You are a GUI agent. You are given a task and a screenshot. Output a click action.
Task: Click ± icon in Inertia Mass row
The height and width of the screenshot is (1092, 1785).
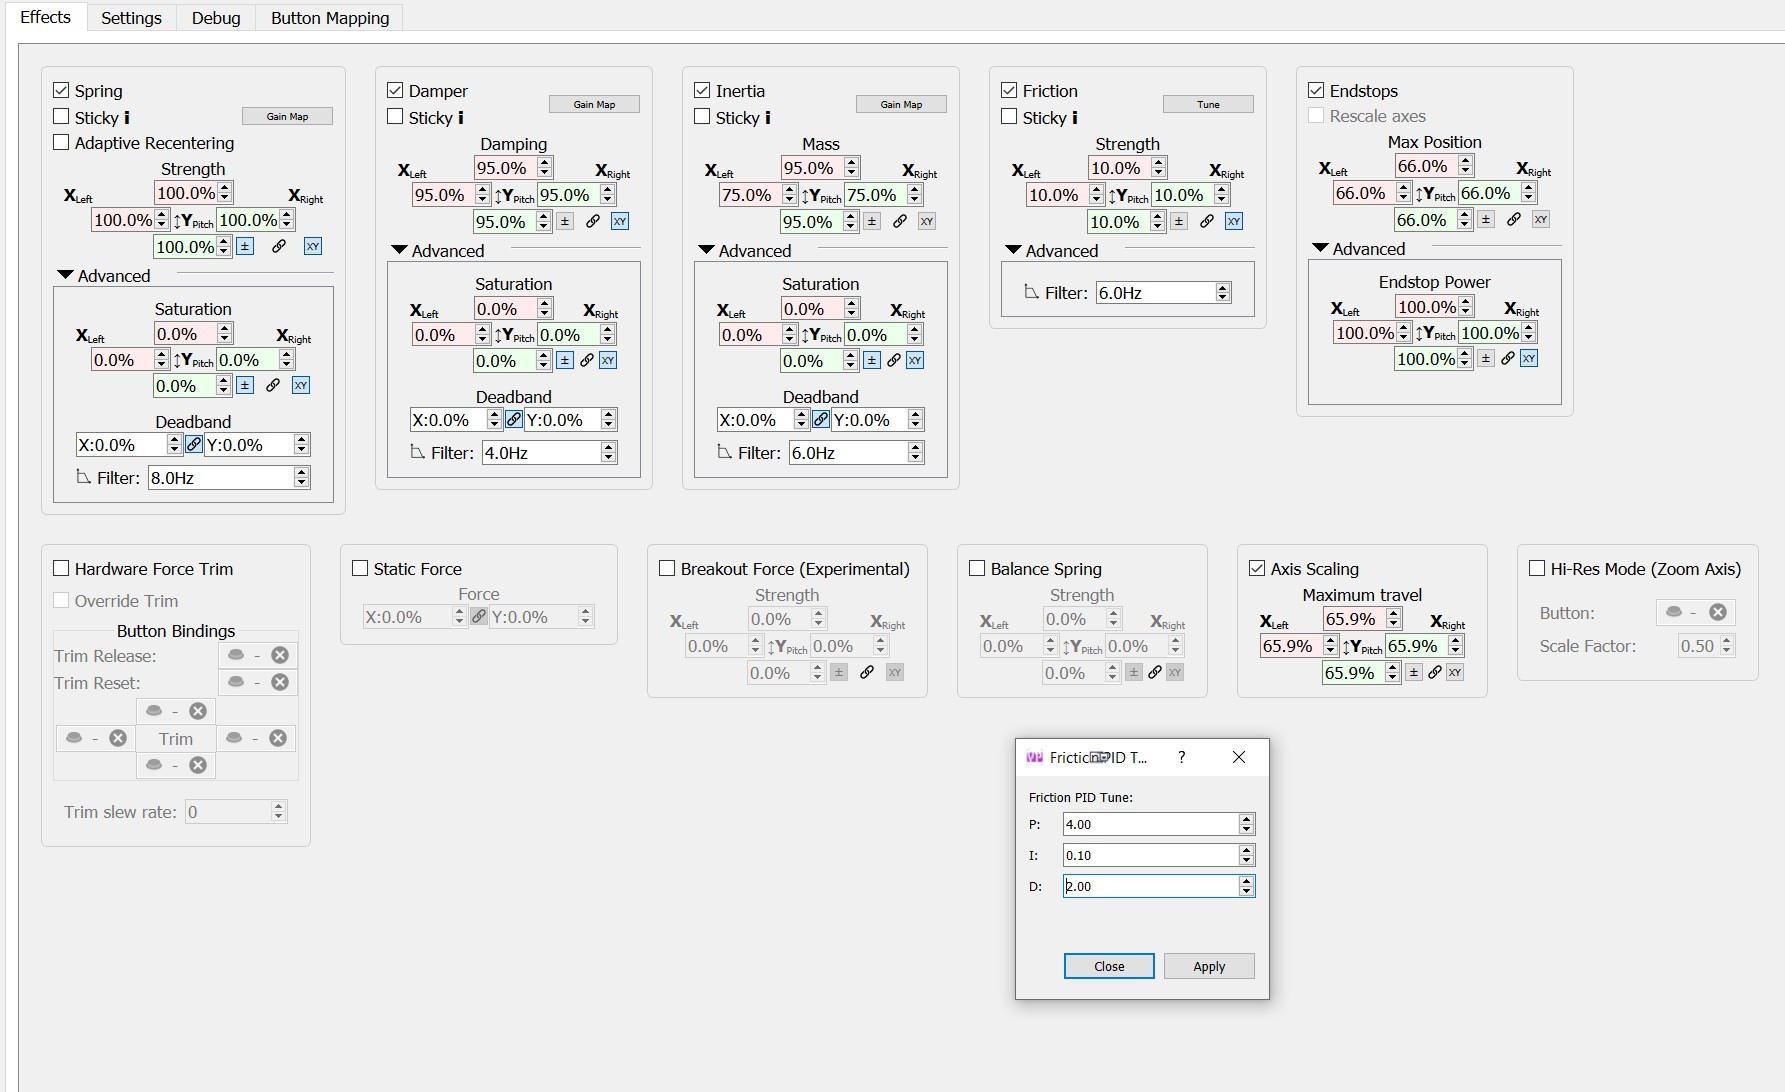[x=872, y=221]
